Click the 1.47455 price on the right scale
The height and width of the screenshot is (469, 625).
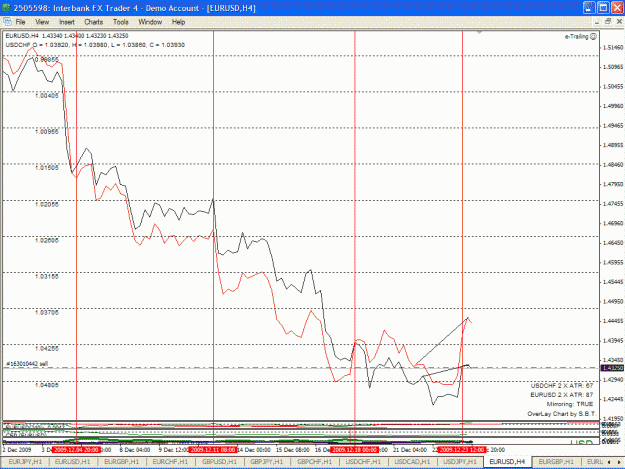[613, 204]
